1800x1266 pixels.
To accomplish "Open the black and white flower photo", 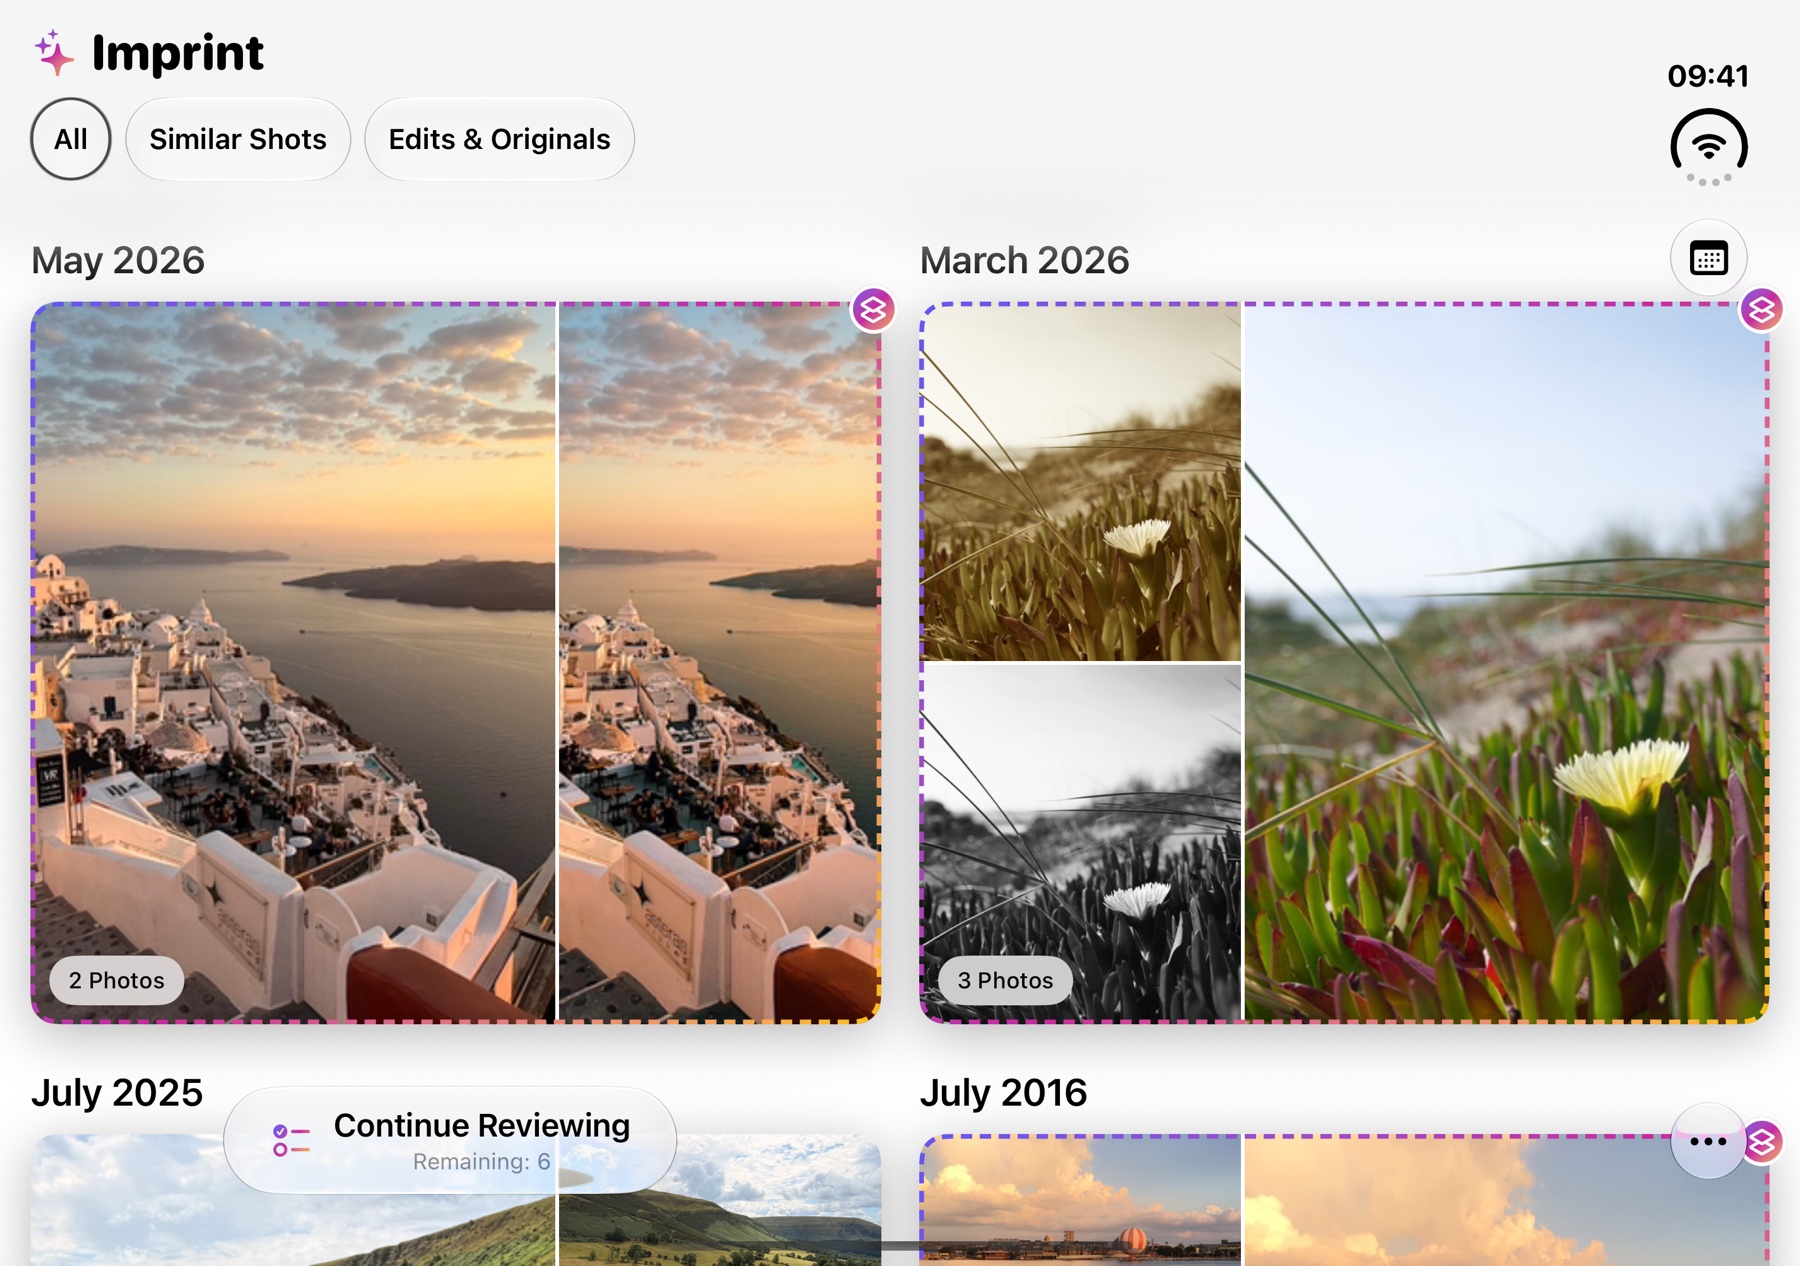I will 1081,842.
